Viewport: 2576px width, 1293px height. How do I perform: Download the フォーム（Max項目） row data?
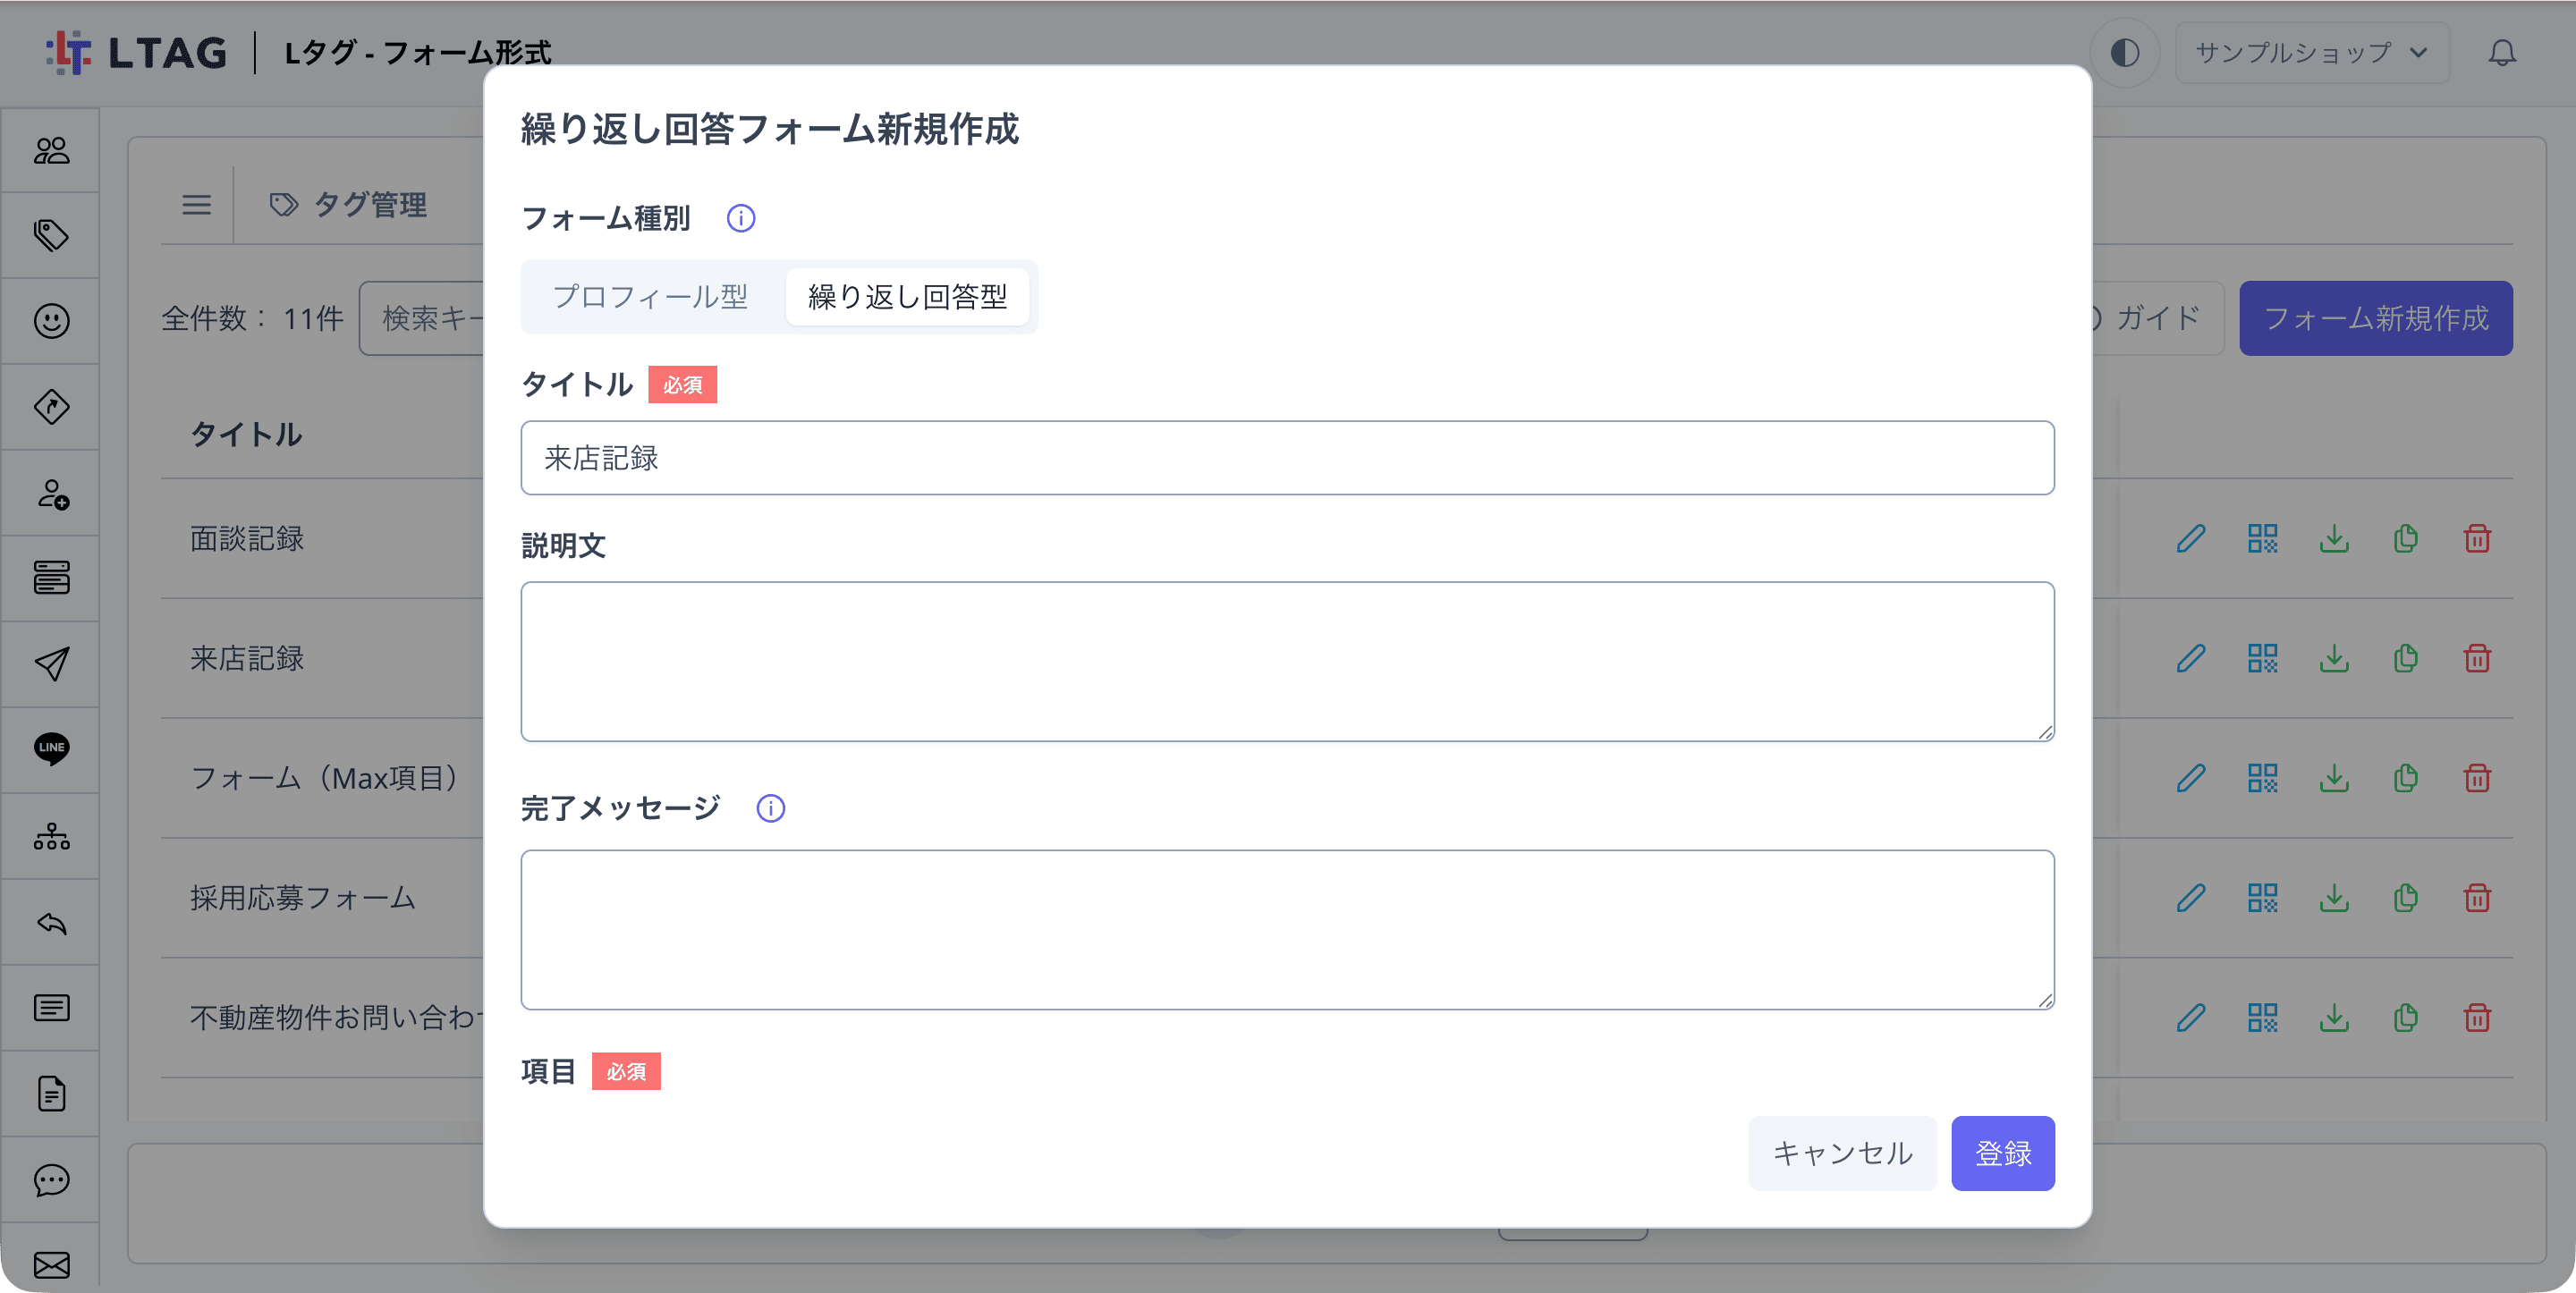2334,778
